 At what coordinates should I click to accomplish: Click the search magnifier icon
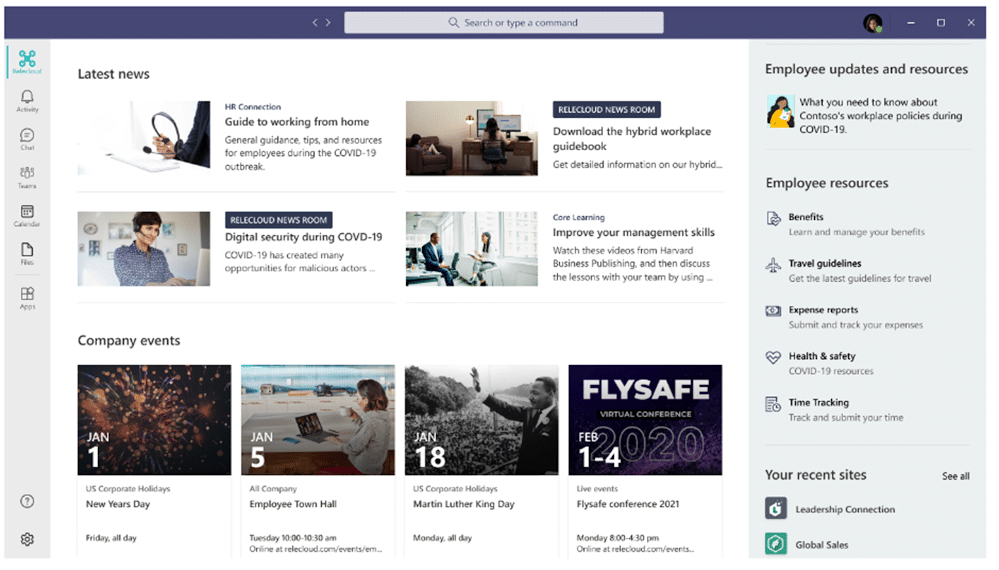(453, 22)
